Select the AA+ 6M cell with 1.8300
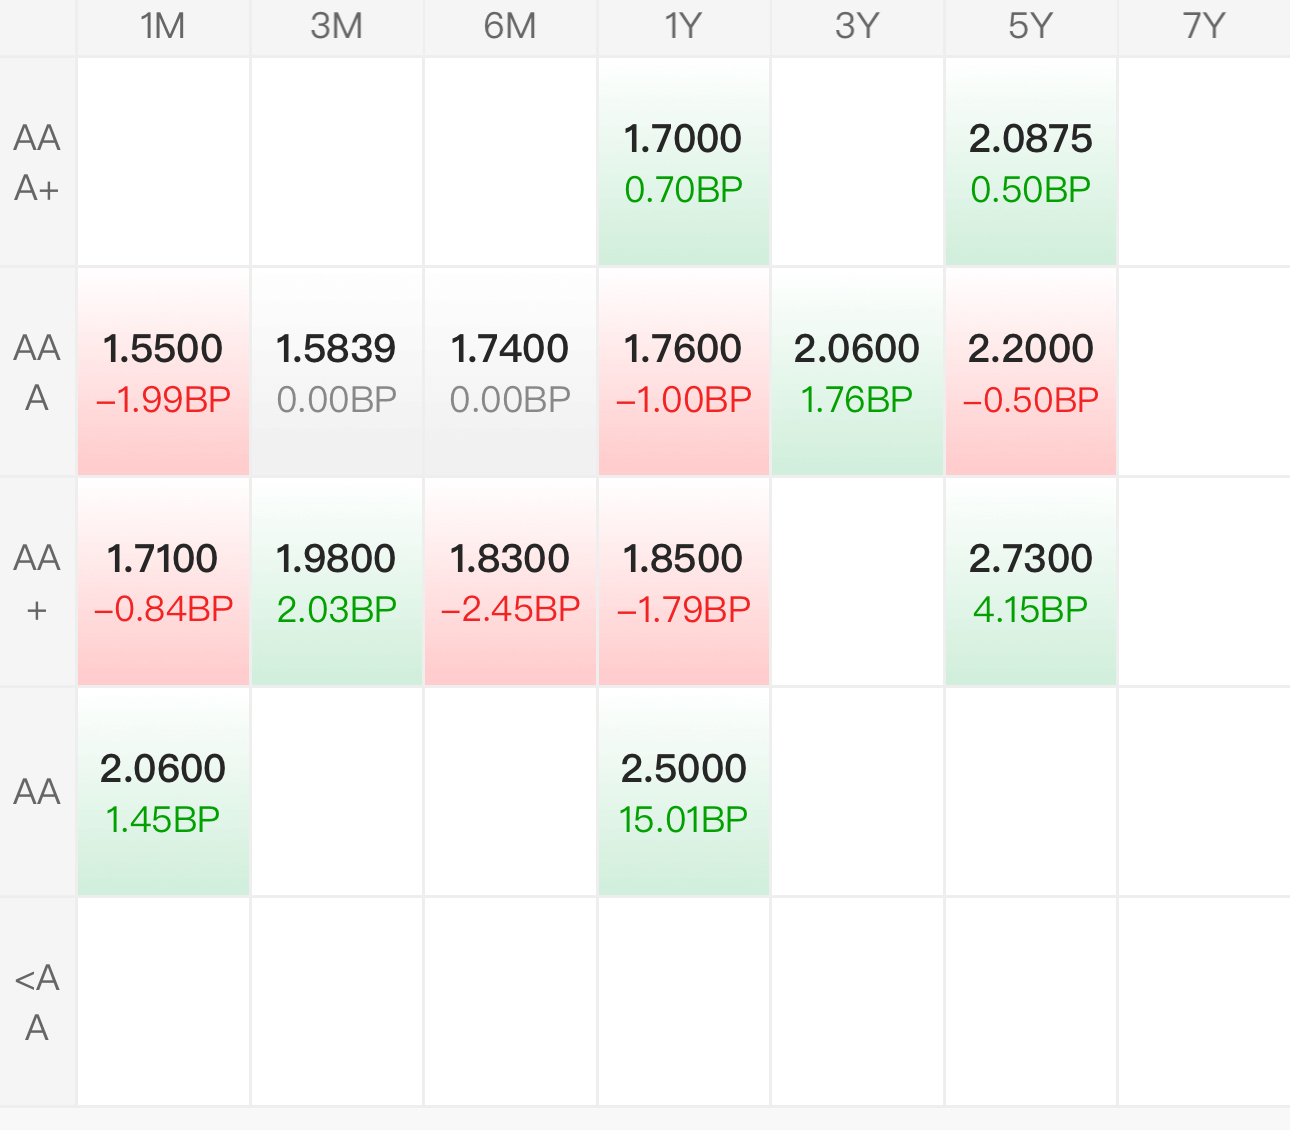This screenshot has width=1290, height=1130. pyautogui.click(x=510, y=582)
